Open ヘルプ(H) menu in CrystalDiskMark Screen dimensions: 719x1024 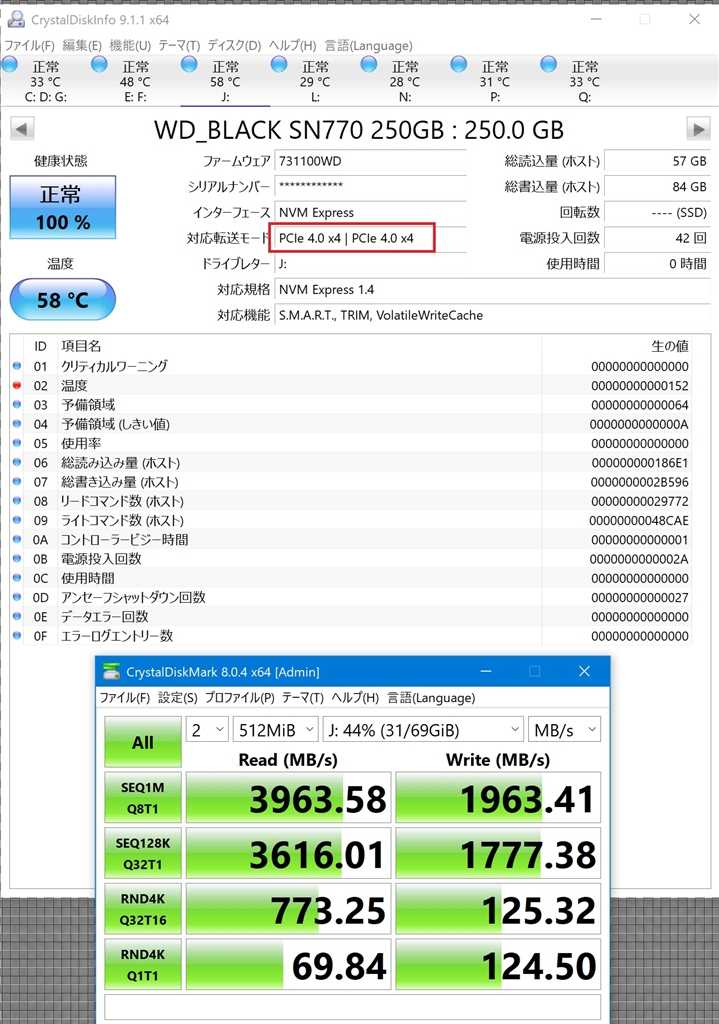[355, 697]
